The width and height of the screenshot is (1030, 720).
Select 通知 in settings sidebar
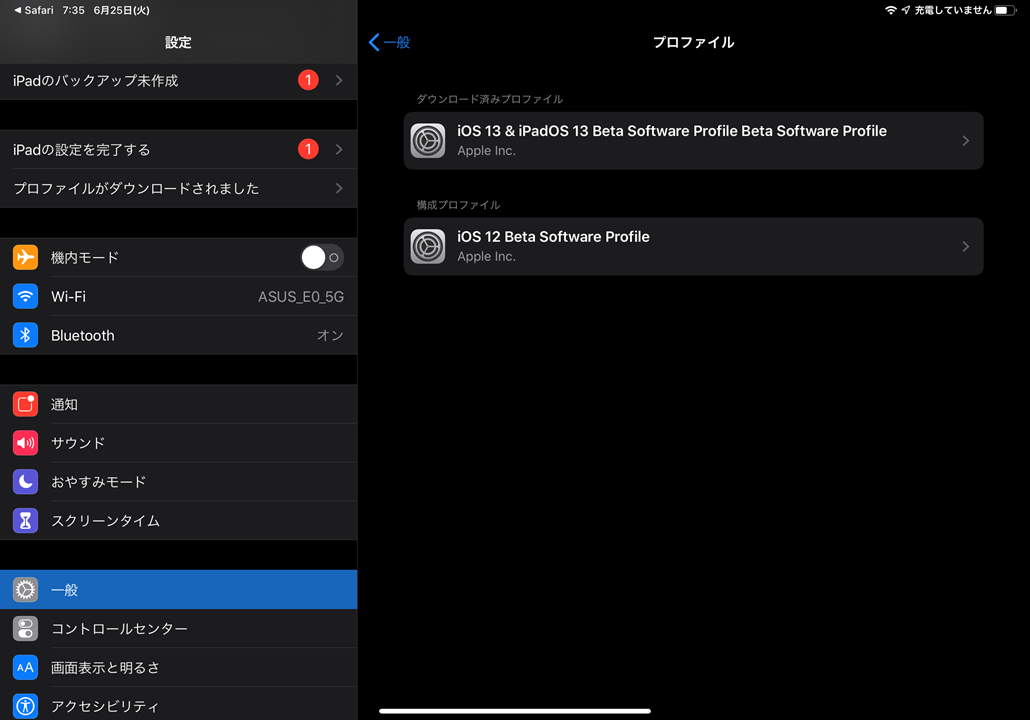coord(179,404)
